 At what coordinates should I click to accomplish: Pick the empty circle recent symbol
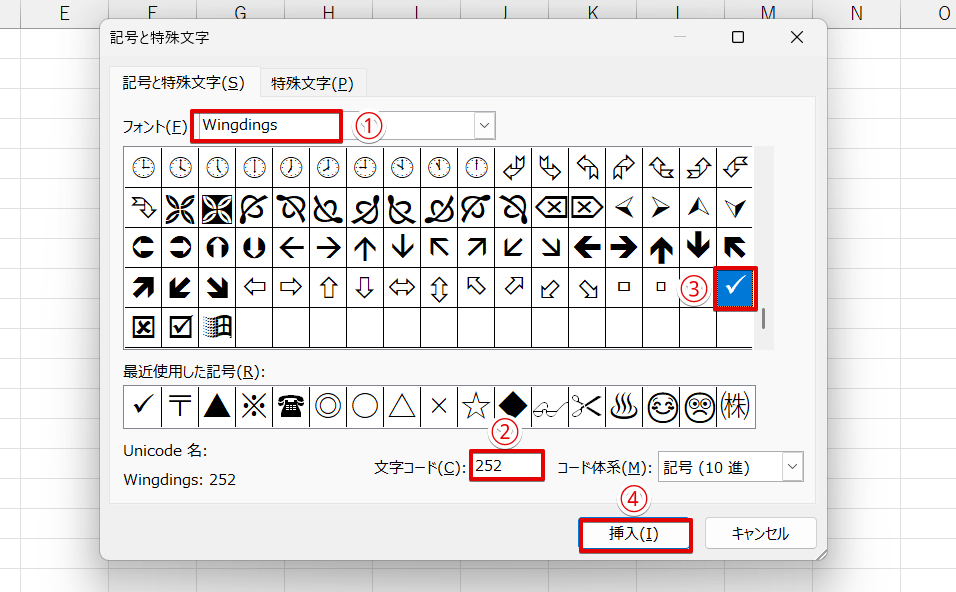pyautogui.click(x=365, y=406)
